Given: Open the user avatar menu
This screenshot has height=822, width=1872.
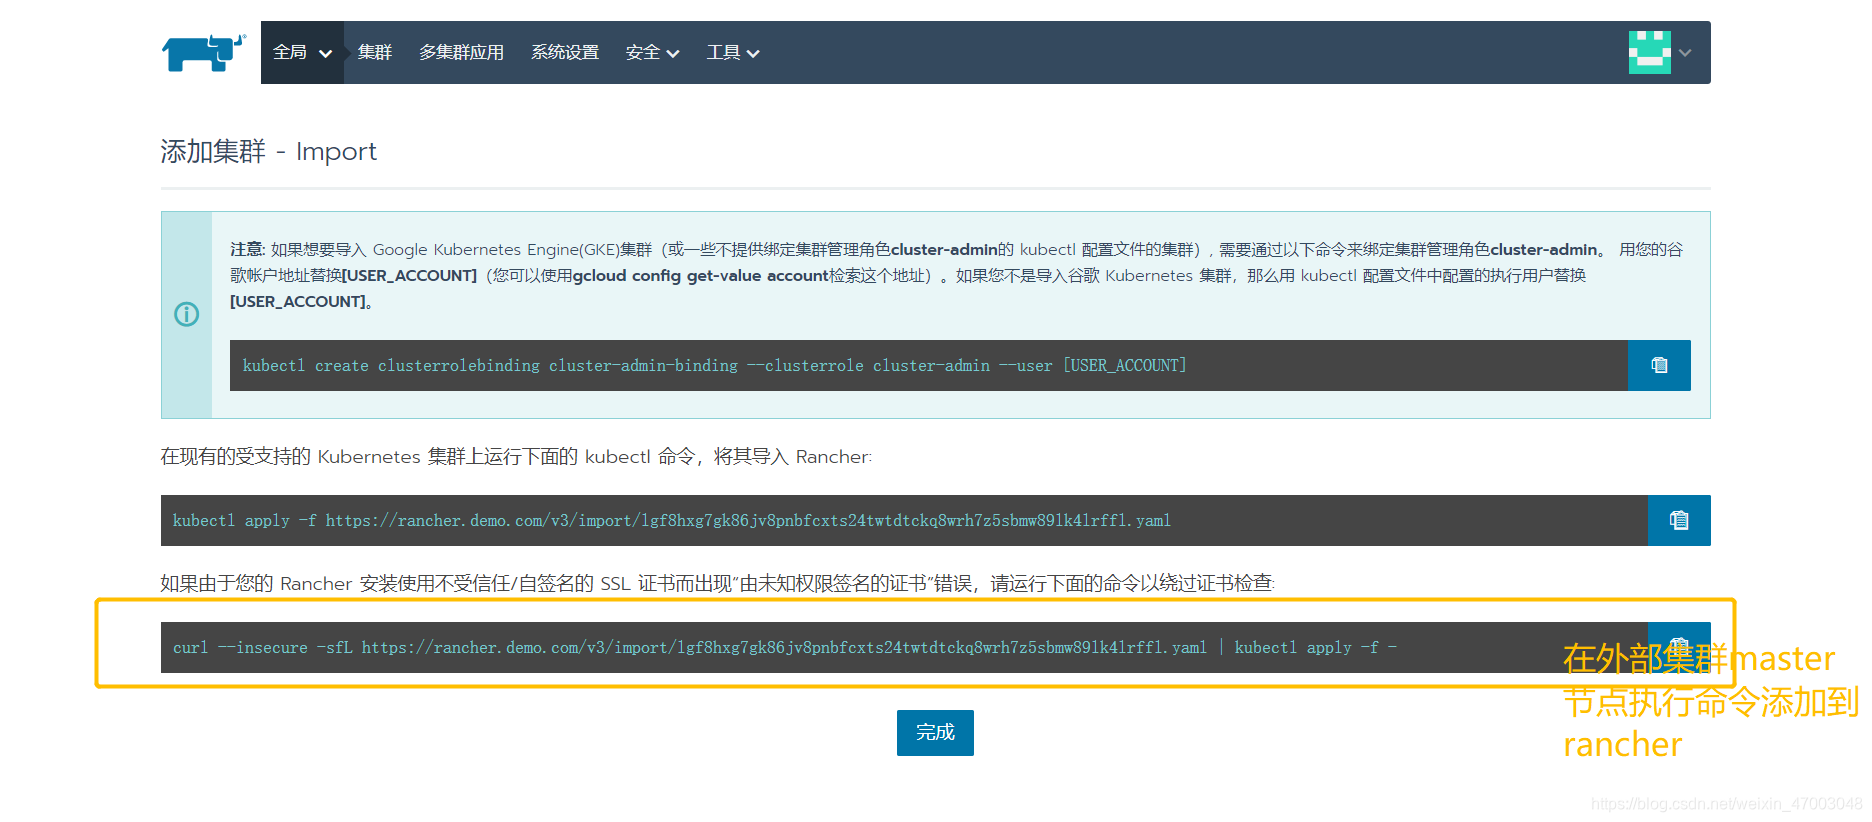Looking at the screenshot, I should coord(1650,52).
